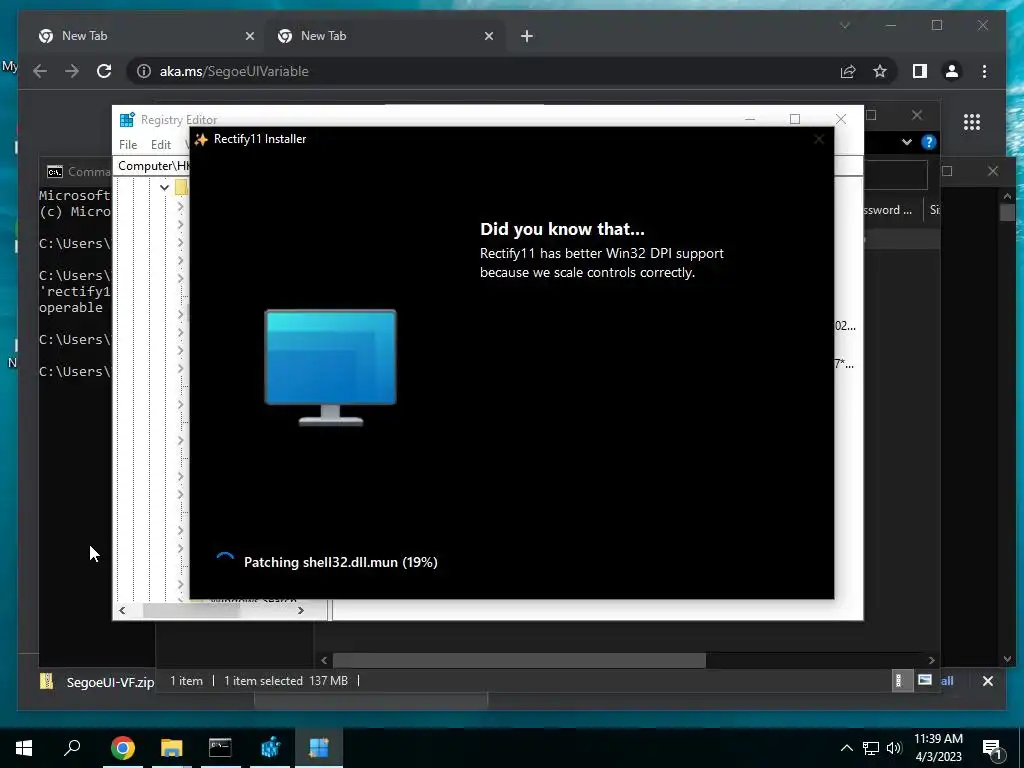The height and width of the screenshot is (768, 1024).
Task: Click the volume speaker tray icon
Action: pos(894,748)
